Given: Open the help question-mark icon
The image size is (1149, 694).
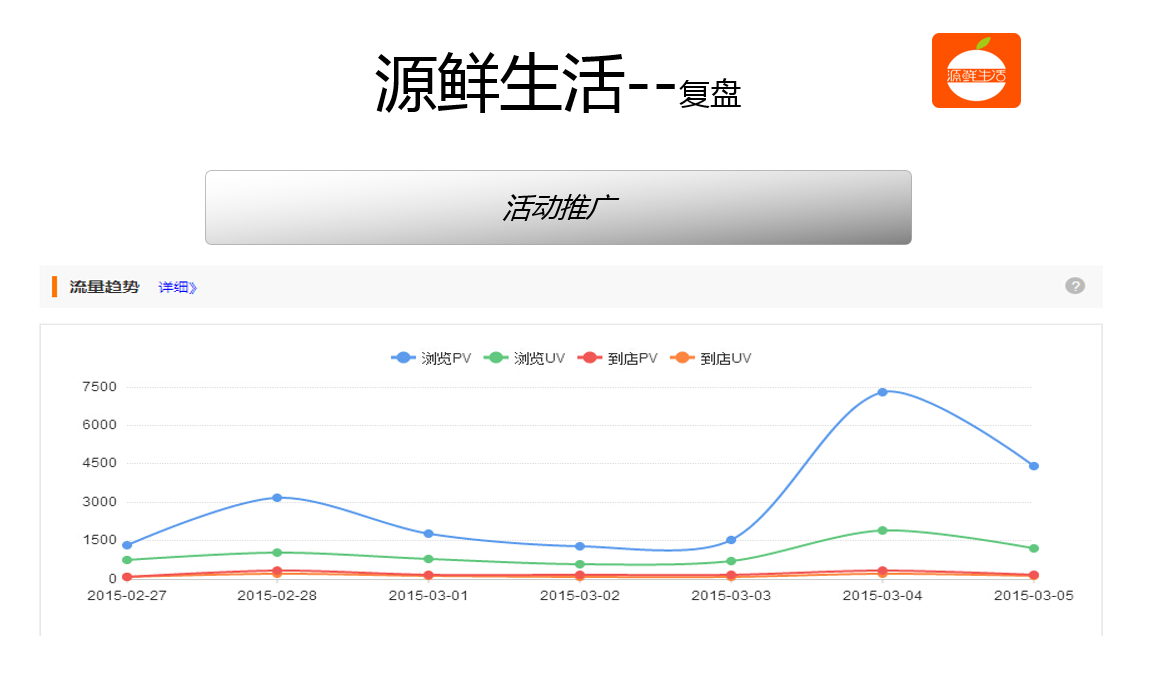Looking at the screenshot, I should (1074, 286).
